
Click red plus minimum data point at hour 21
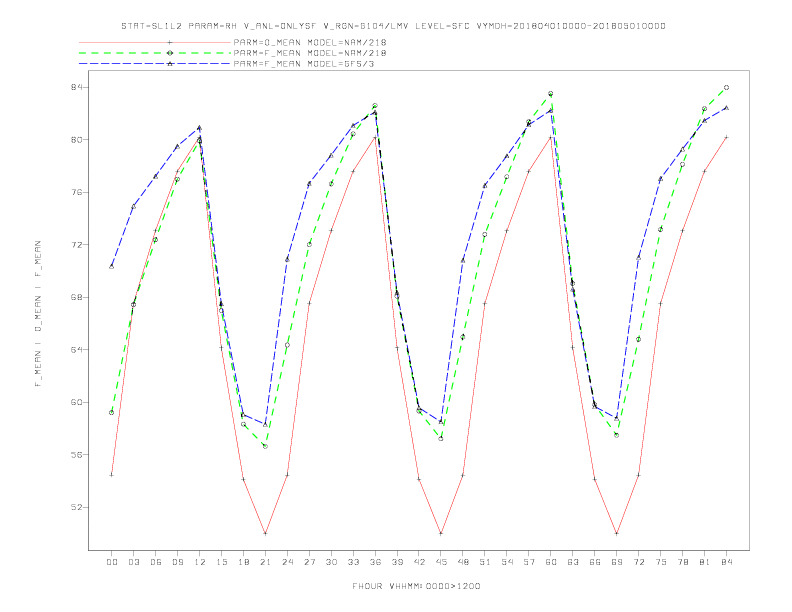coord(265,533)
